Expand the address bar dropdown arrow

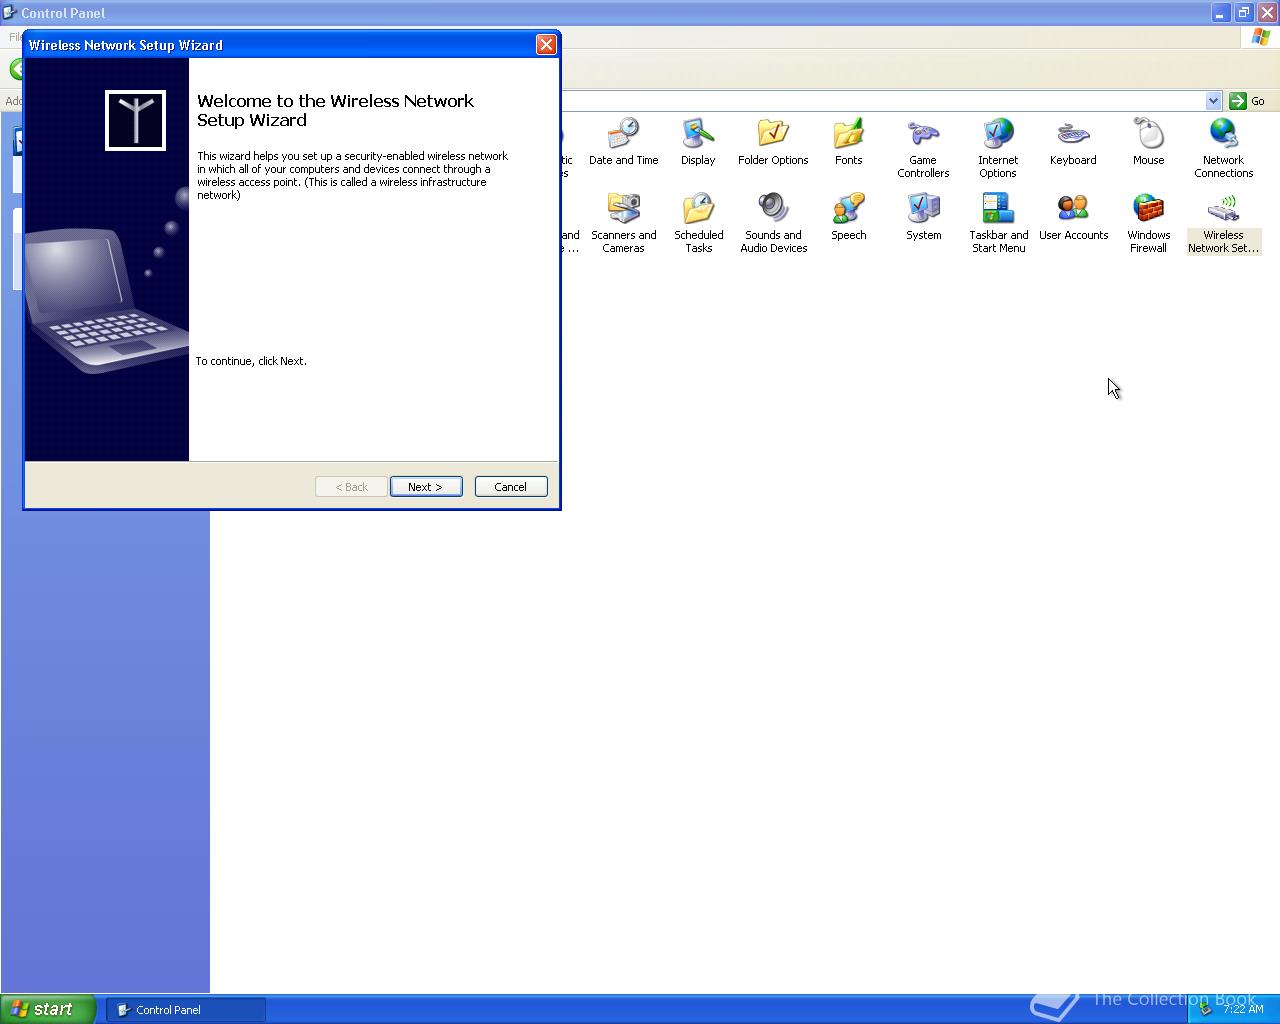[1213, 101]
